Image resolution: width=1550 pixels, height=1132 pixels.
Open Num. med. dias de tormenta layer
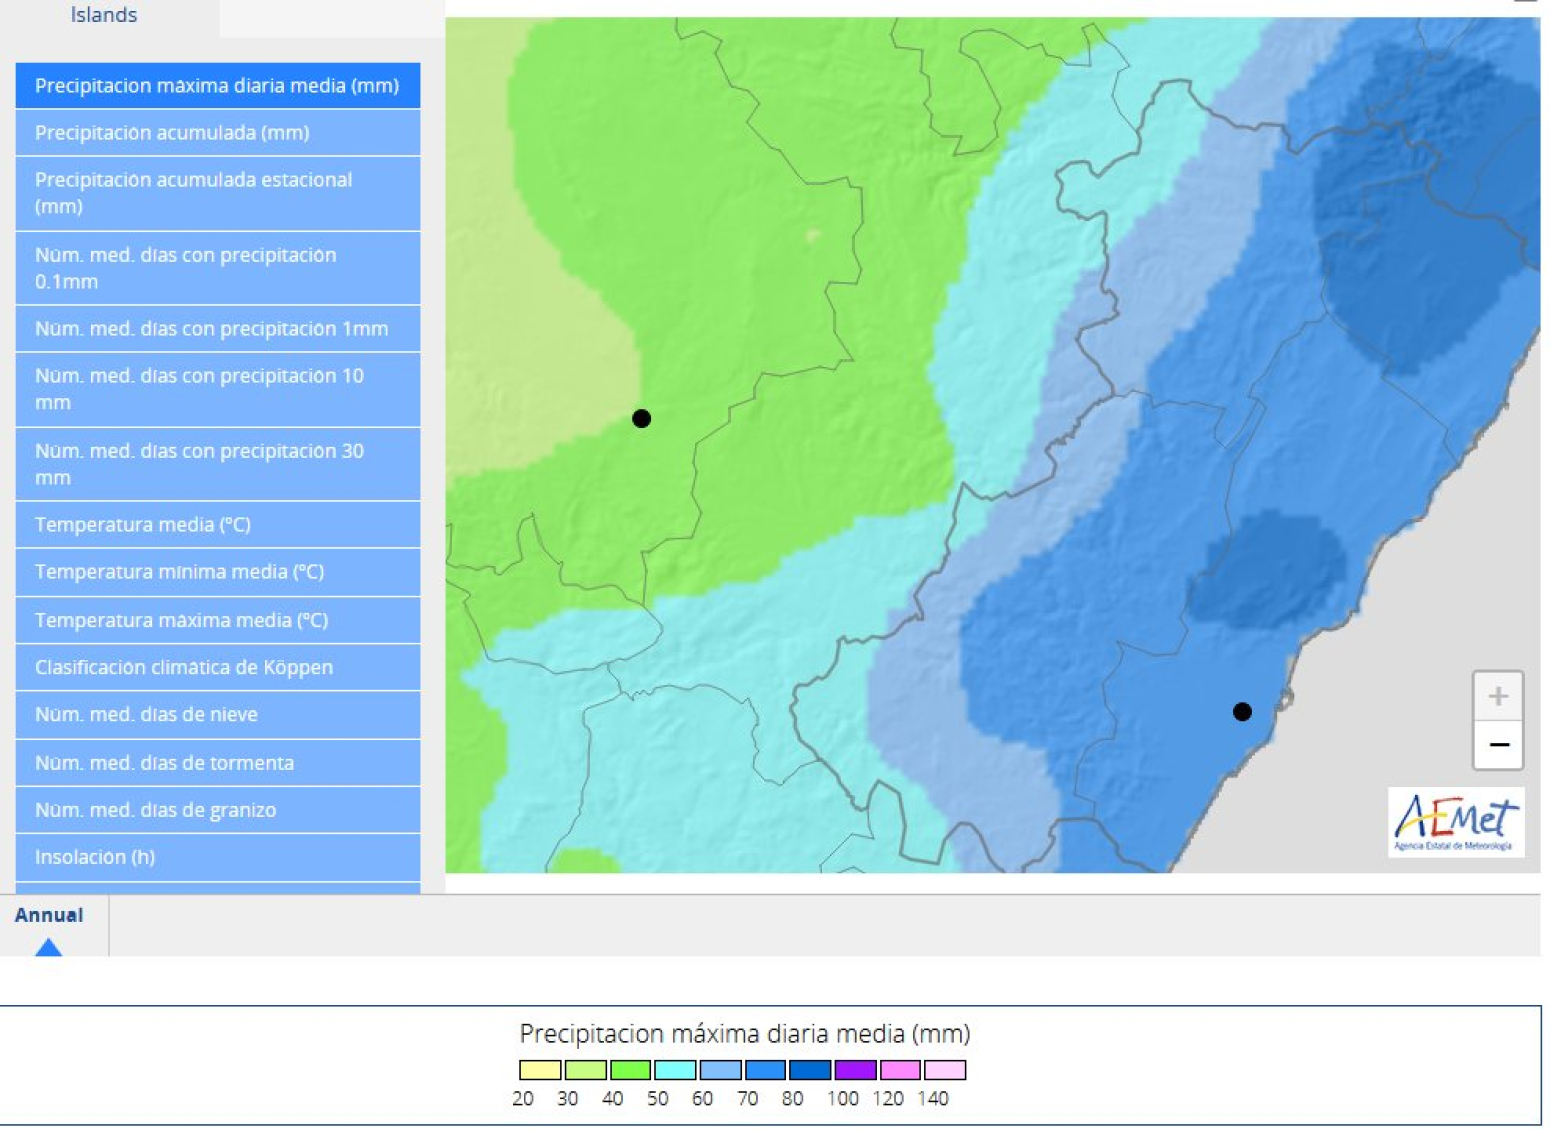(x=218, y=763)
